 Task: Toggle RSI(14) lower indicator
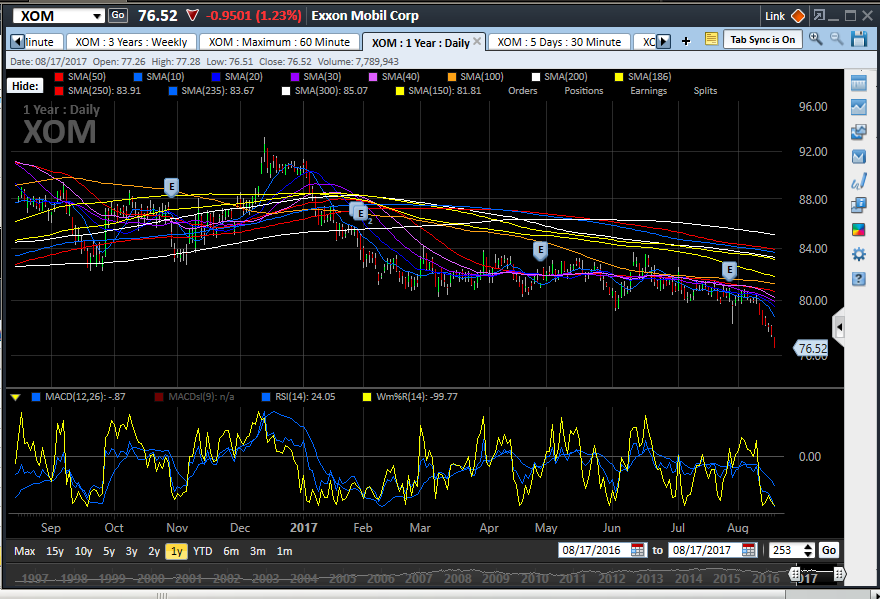[x=267, y=397]
